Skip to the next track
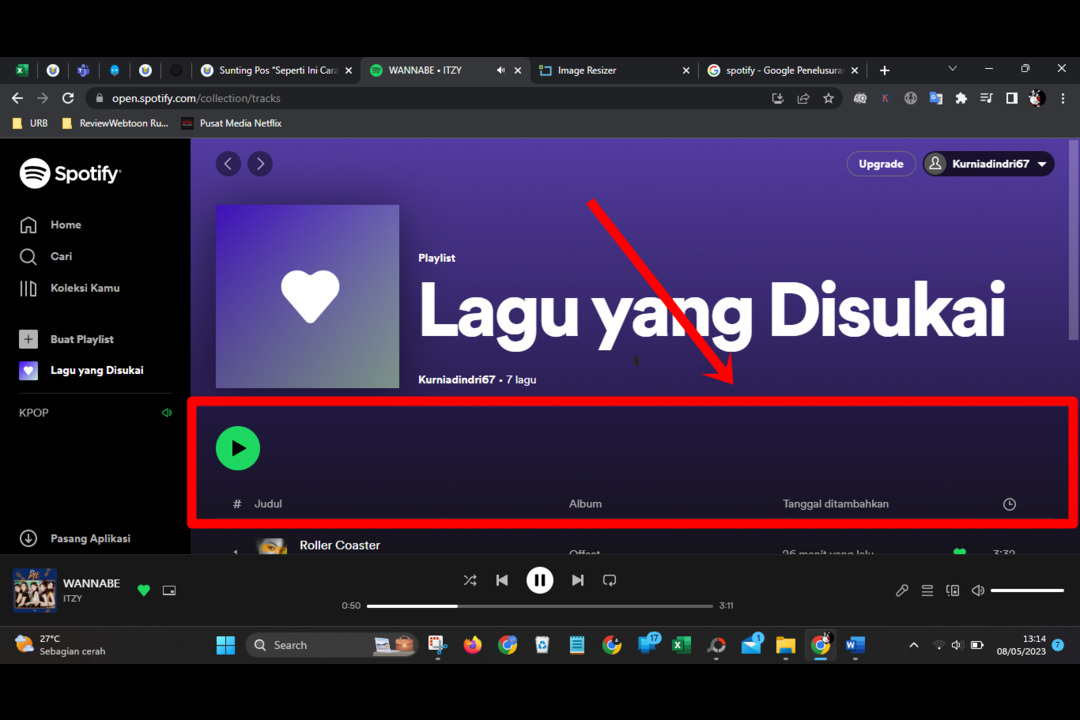 [578, 580]
